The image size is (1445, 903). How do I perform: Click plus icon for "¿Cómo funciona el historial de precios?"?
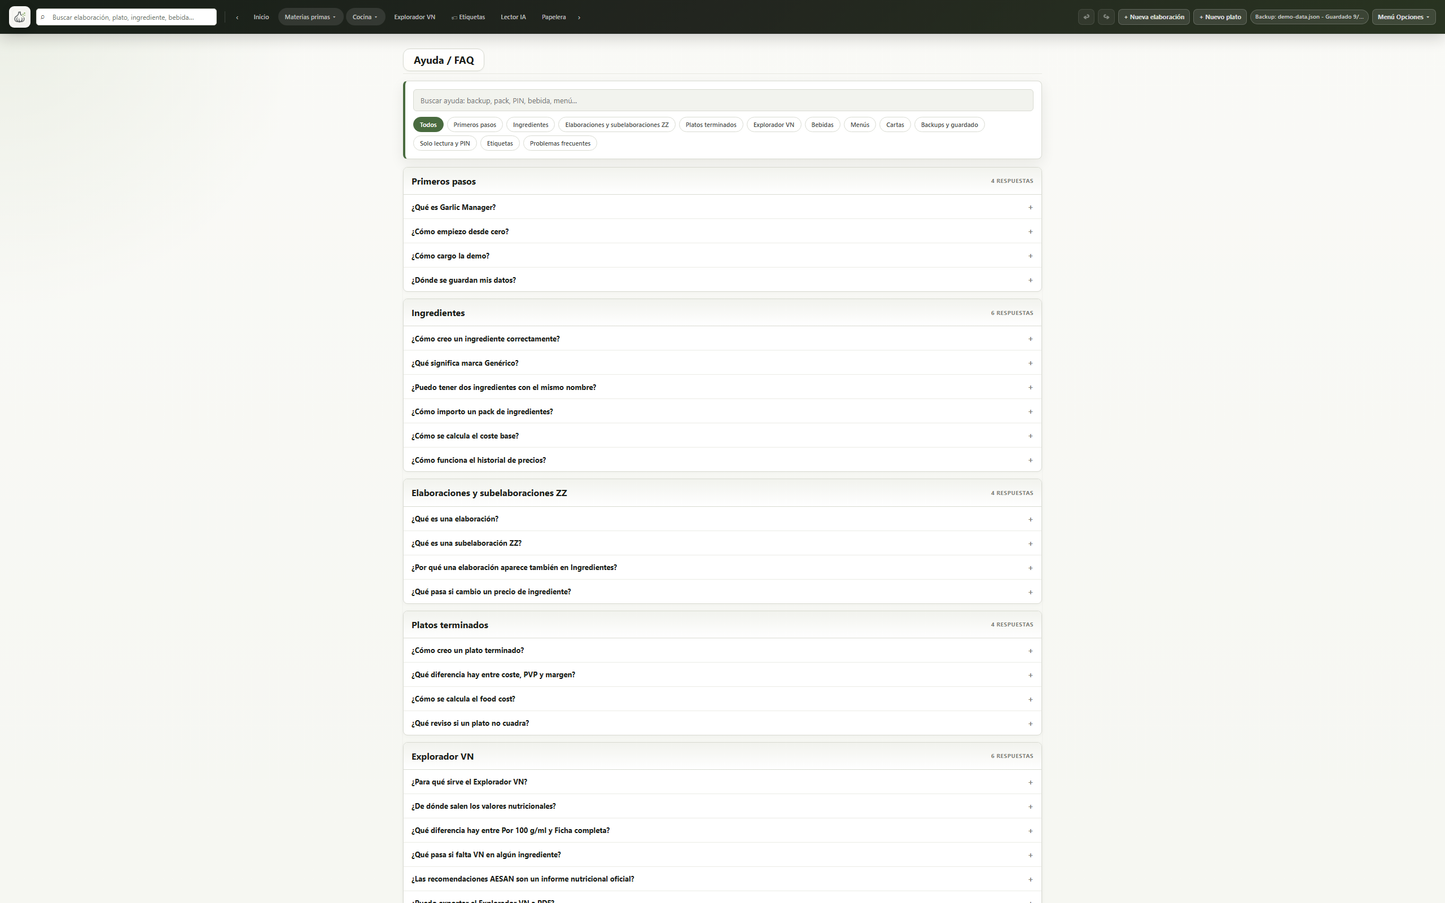pyautogui.click(x=1030, y=460)
